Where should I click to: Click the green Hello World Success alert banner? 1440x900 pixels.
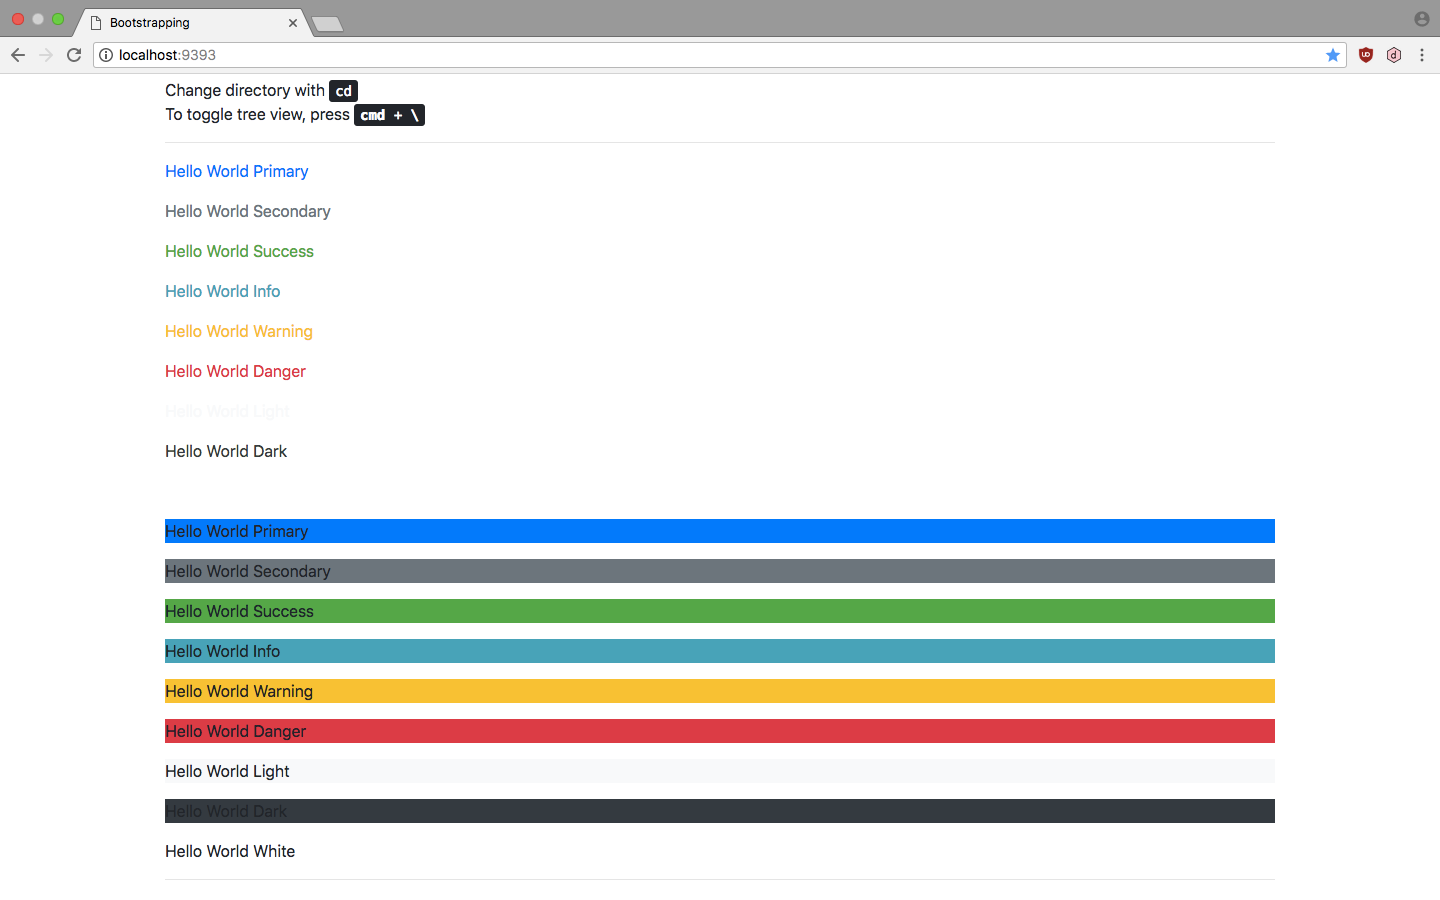click(x=719, y=611)
